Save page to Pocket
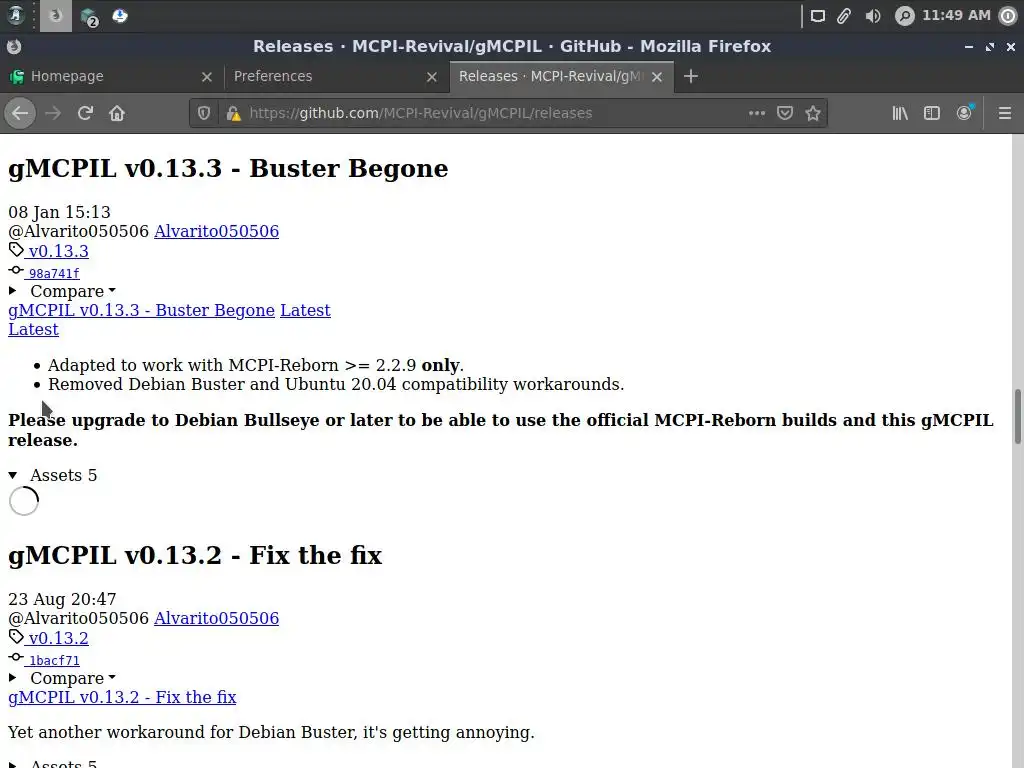 (785, 113)
